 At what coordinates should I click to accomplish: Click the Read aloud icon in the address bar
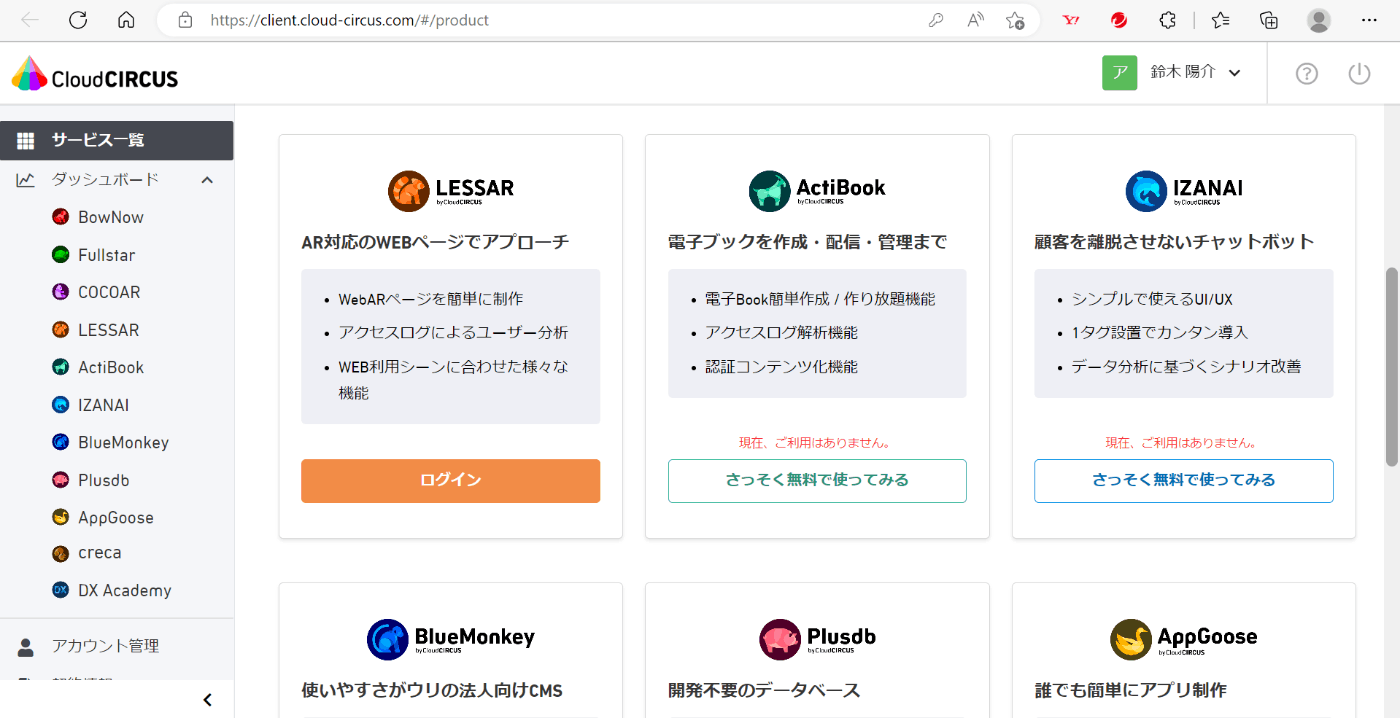click(976, 20)
